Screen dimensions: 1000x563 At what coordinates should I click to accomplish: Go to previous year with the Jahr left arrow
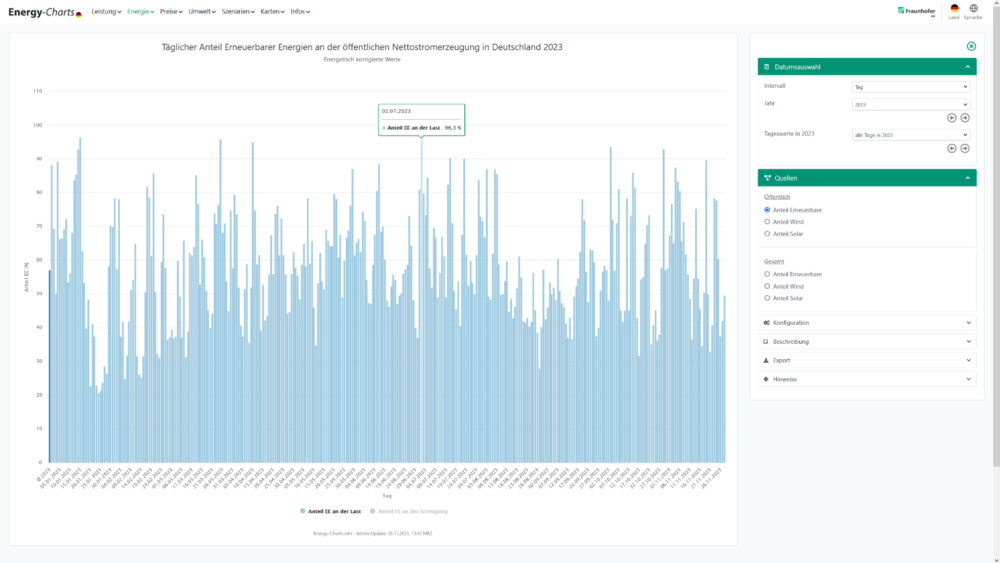952,117
